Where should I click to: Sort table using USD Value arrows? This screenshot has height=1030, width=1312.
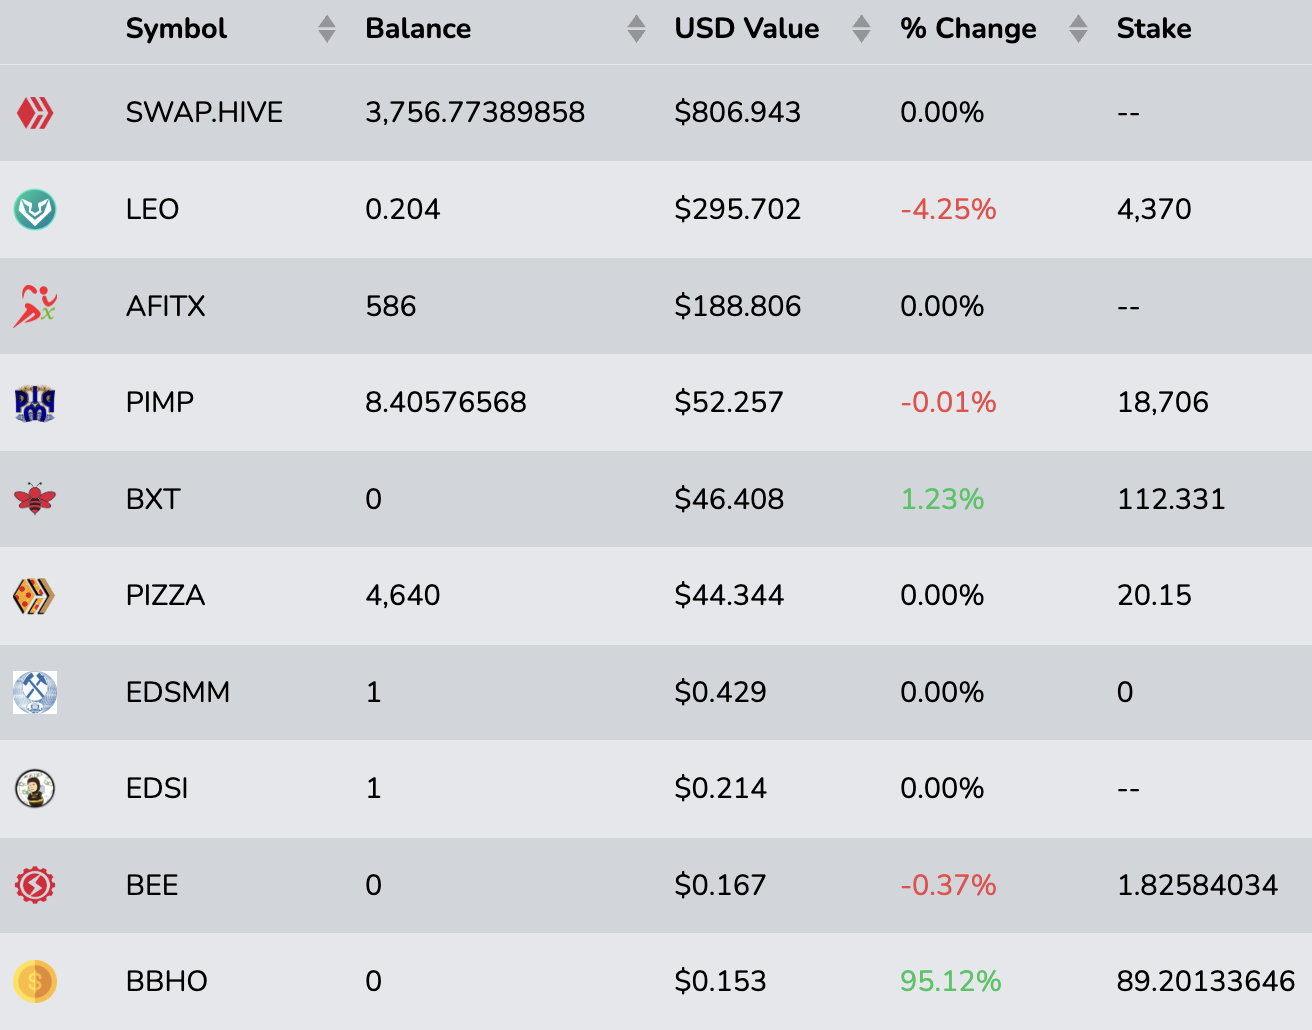coord(861,29)
